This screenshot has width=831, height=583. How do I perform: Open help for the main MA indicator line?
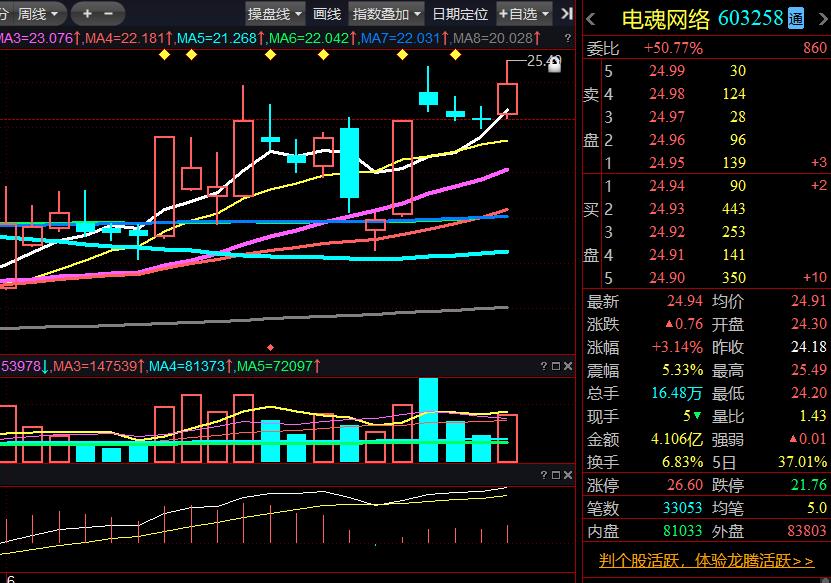568,38
